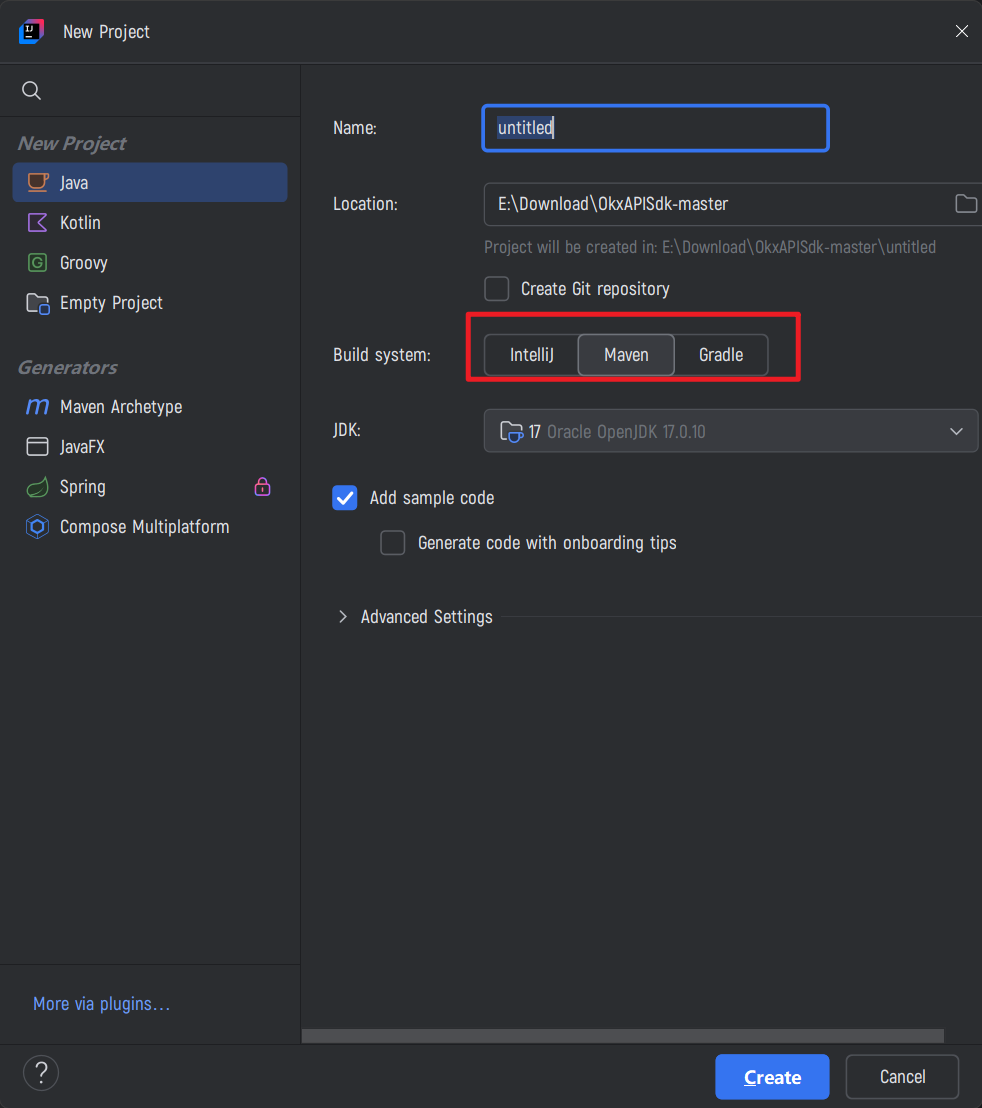
Task: Open More via plugins link
Action: coord(102,1004)
